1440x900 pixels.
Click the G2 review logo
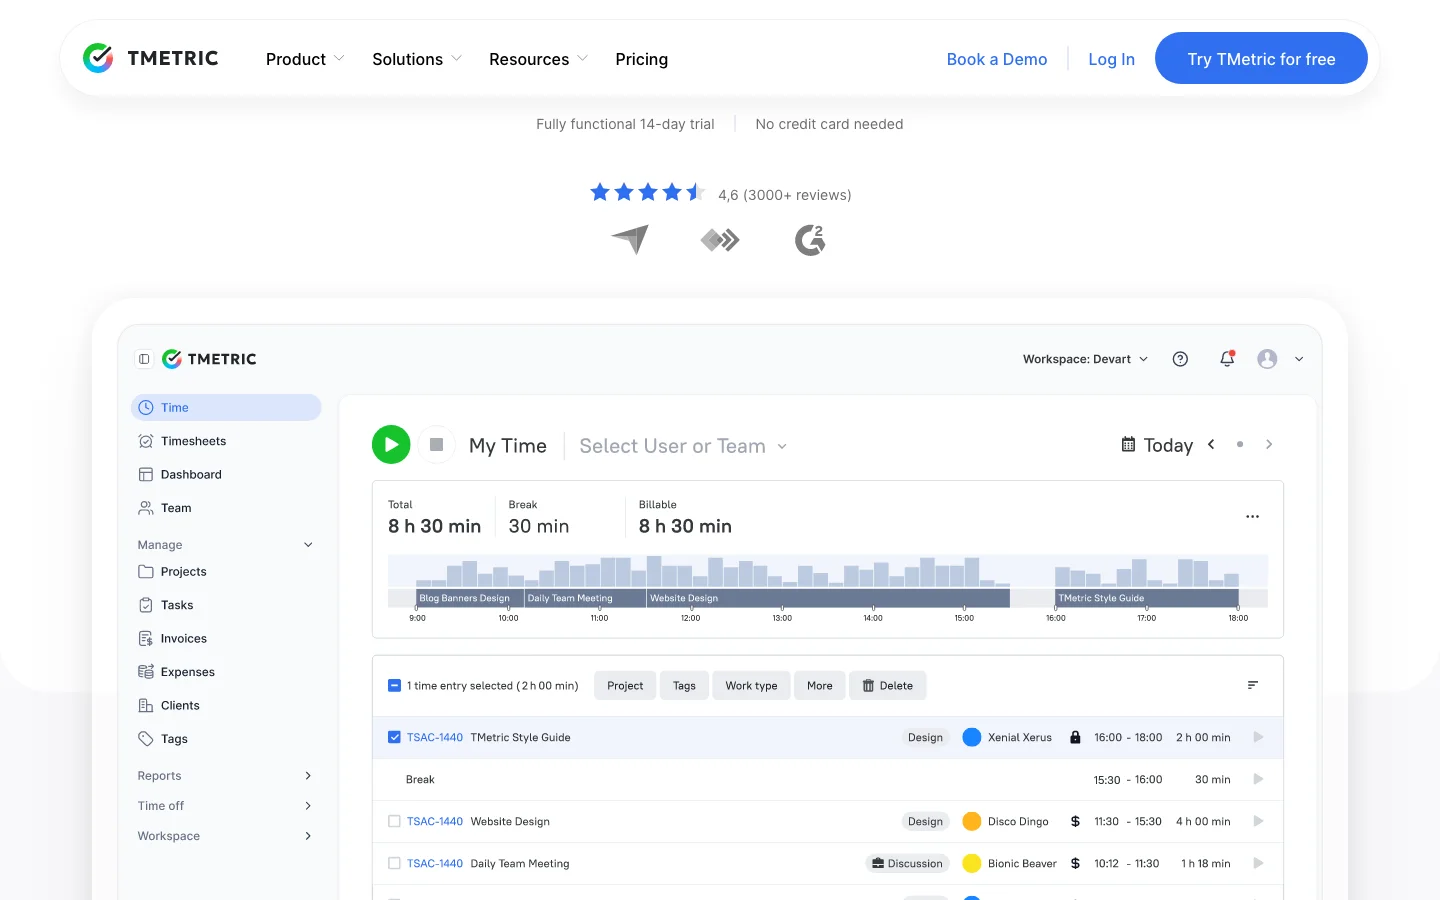point(810,240)
